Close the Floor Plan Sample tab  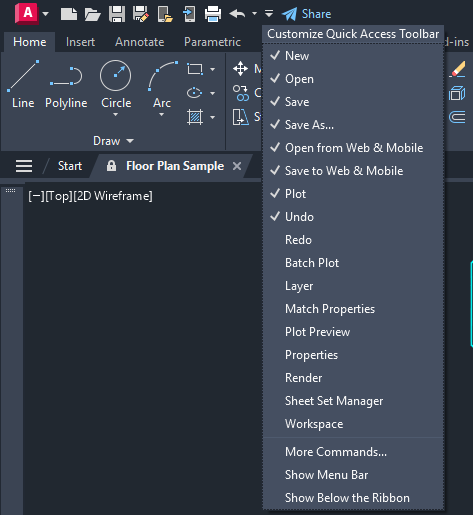point(237,166)
